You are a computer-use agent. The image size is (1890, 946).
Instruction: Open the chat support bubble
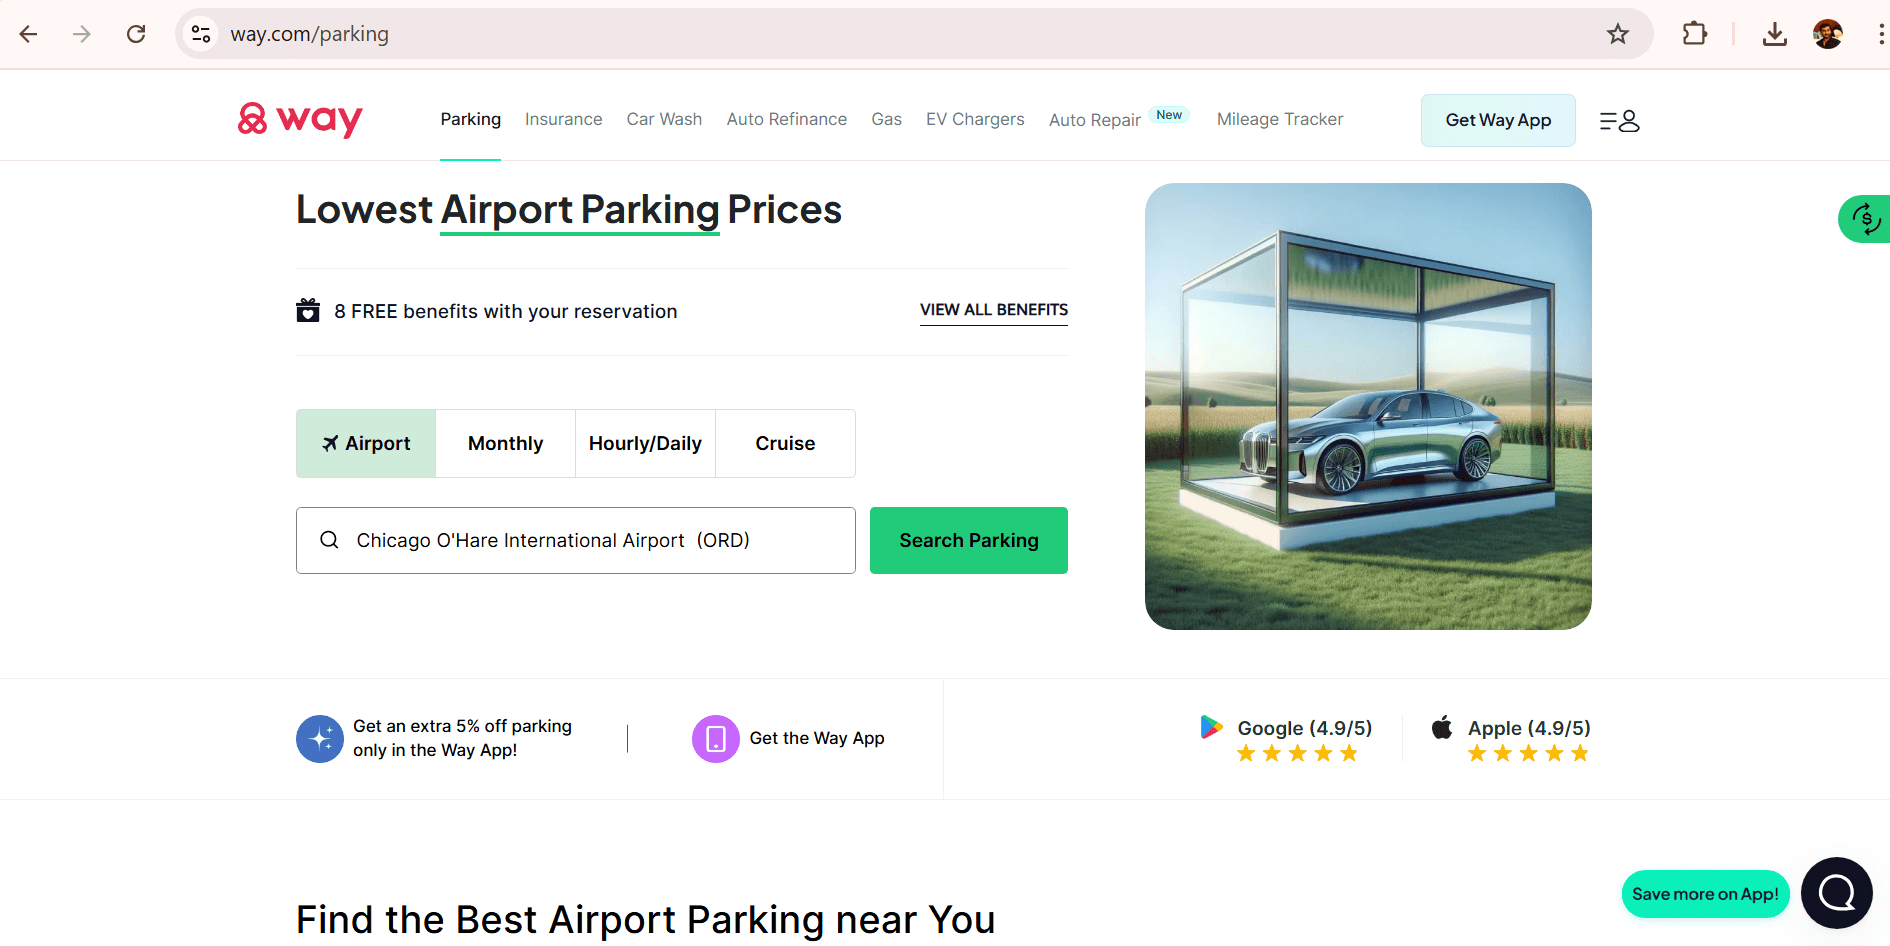(x=1836, y=892)
